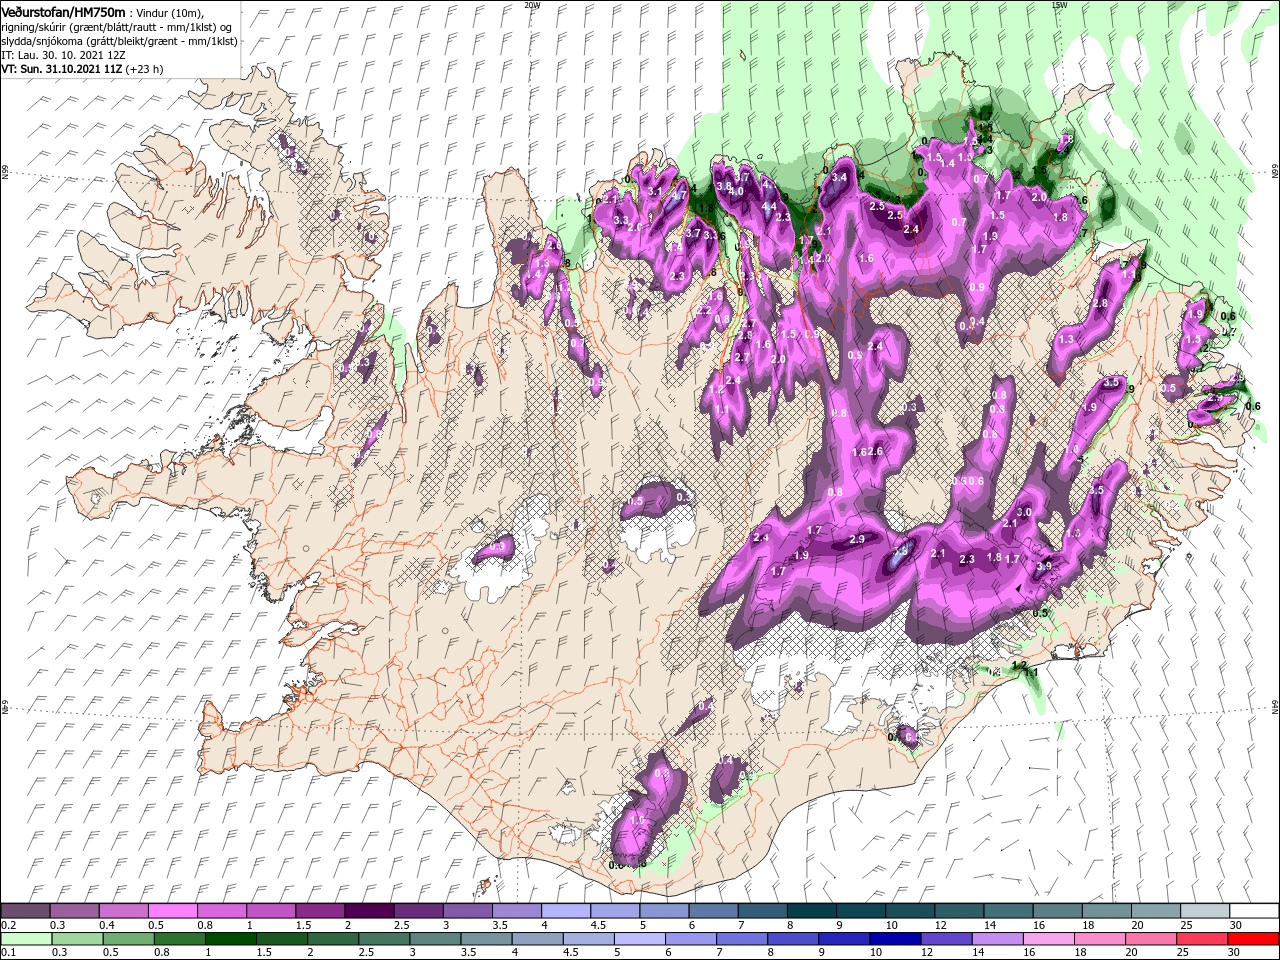Pick the darkest green 1 rain legend swatch
Image resolution: width=1280 pixels, height=960 pixels.
(230, 939)
